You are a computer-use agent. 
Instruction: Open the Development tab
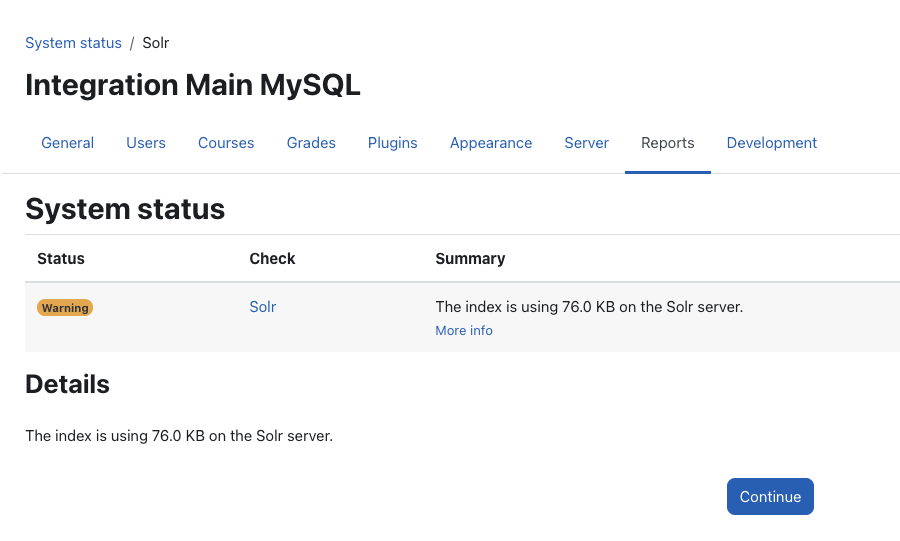point(771,143)
